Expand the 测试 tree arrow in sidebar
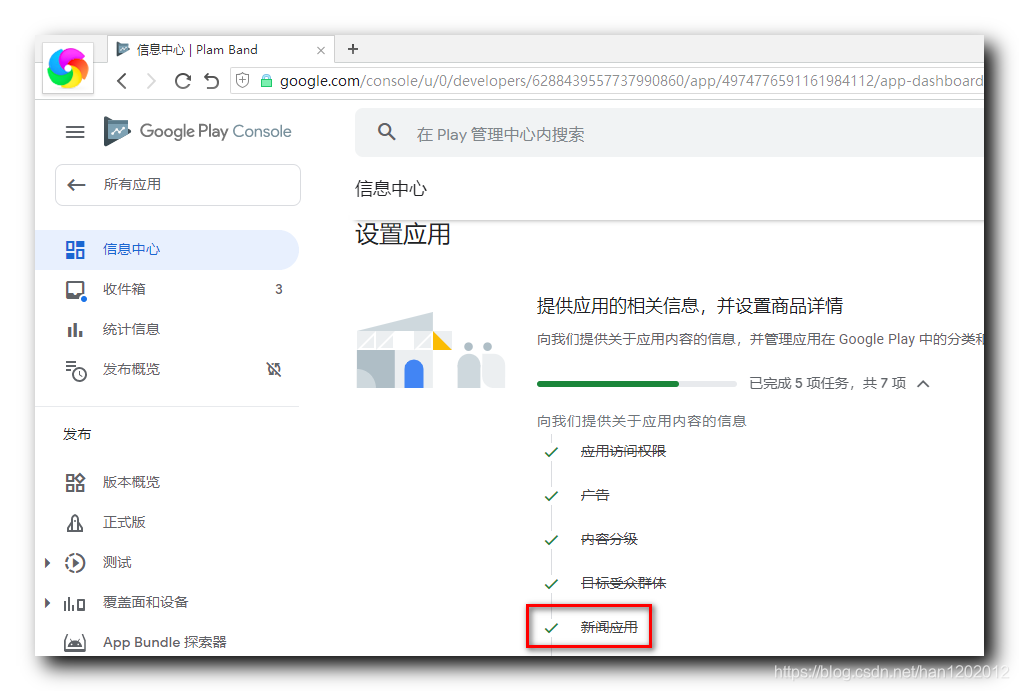Image resolution: width=1019 pixels, height=691 pixels. click(47, 563)
